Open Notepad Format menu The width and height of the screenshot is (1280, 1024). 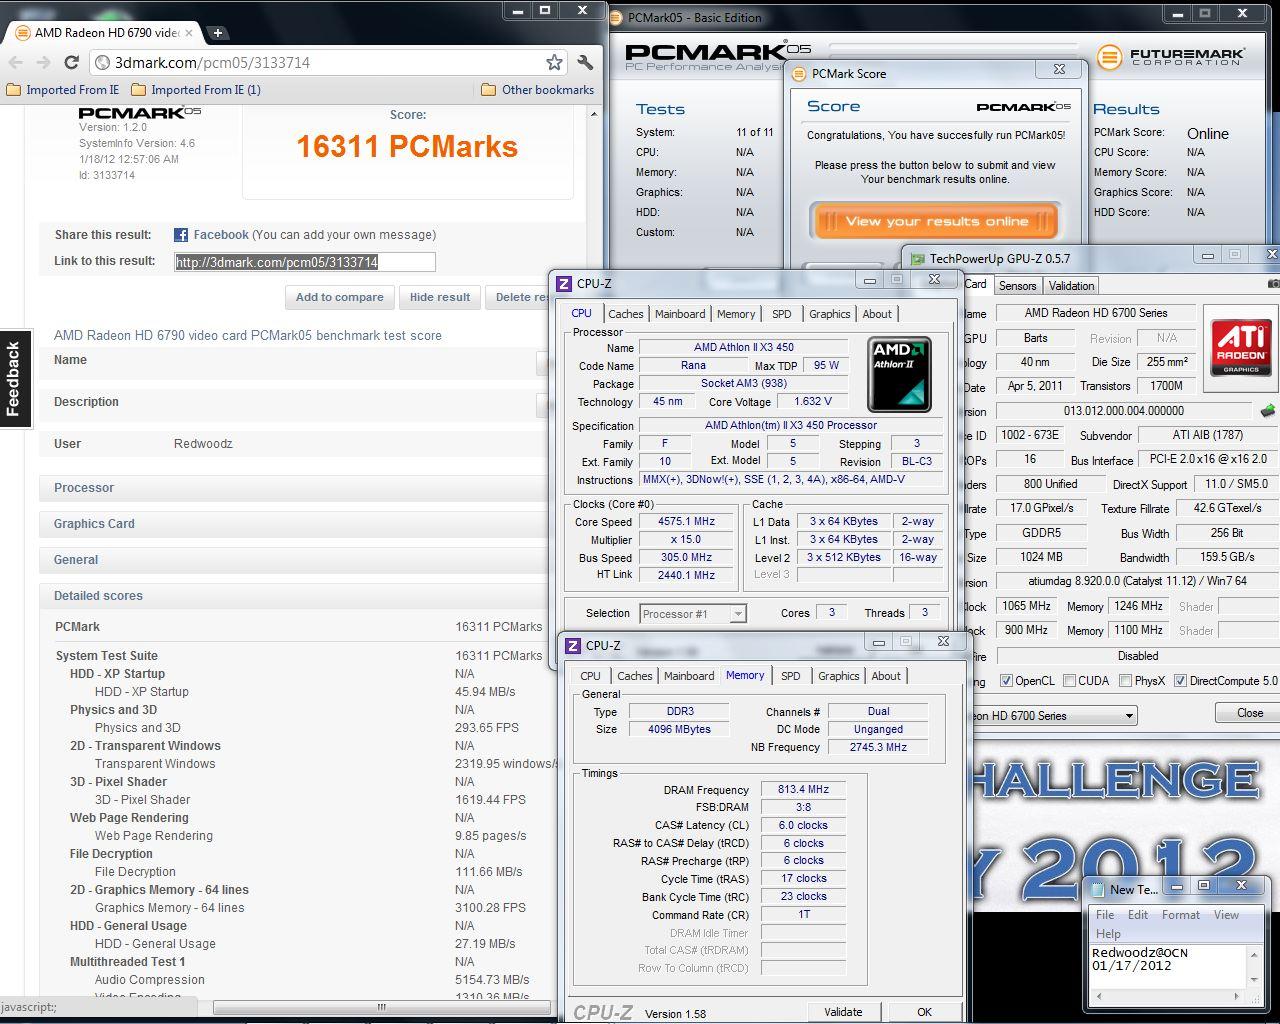point(1180,915)
